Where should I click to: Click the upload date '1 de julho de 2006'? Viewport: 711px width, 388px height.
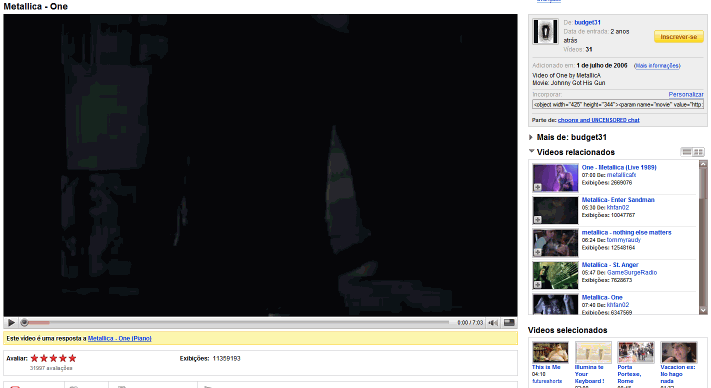(x=602, y=66)
